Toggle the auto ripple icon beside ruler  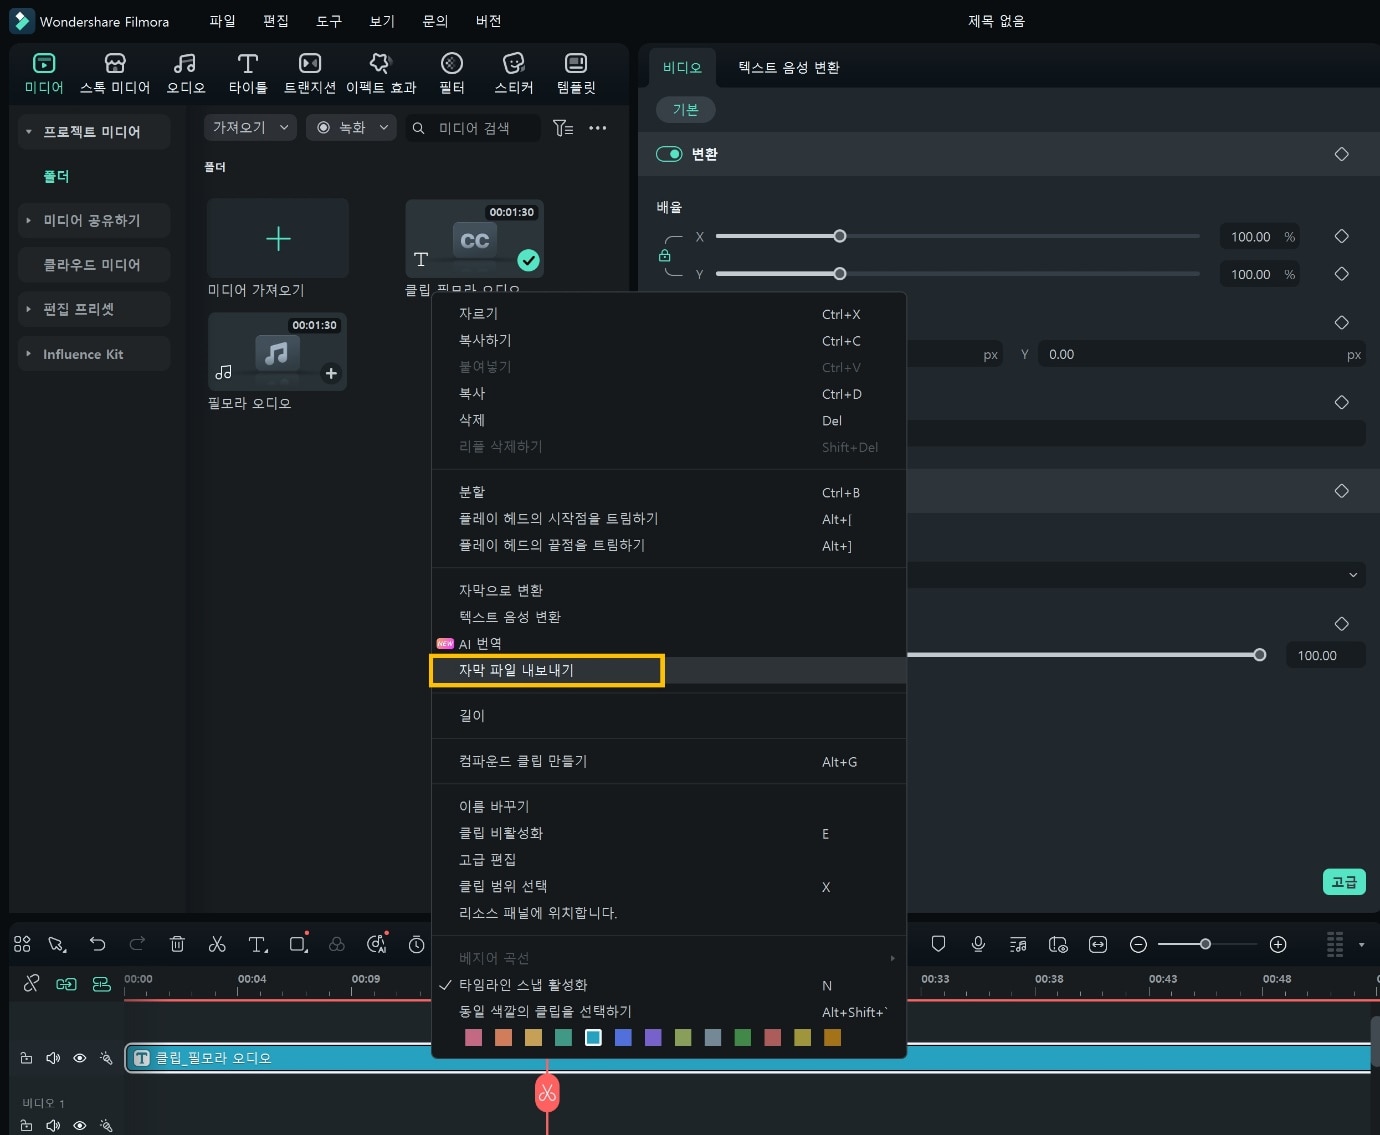click(x=66, y=984)
